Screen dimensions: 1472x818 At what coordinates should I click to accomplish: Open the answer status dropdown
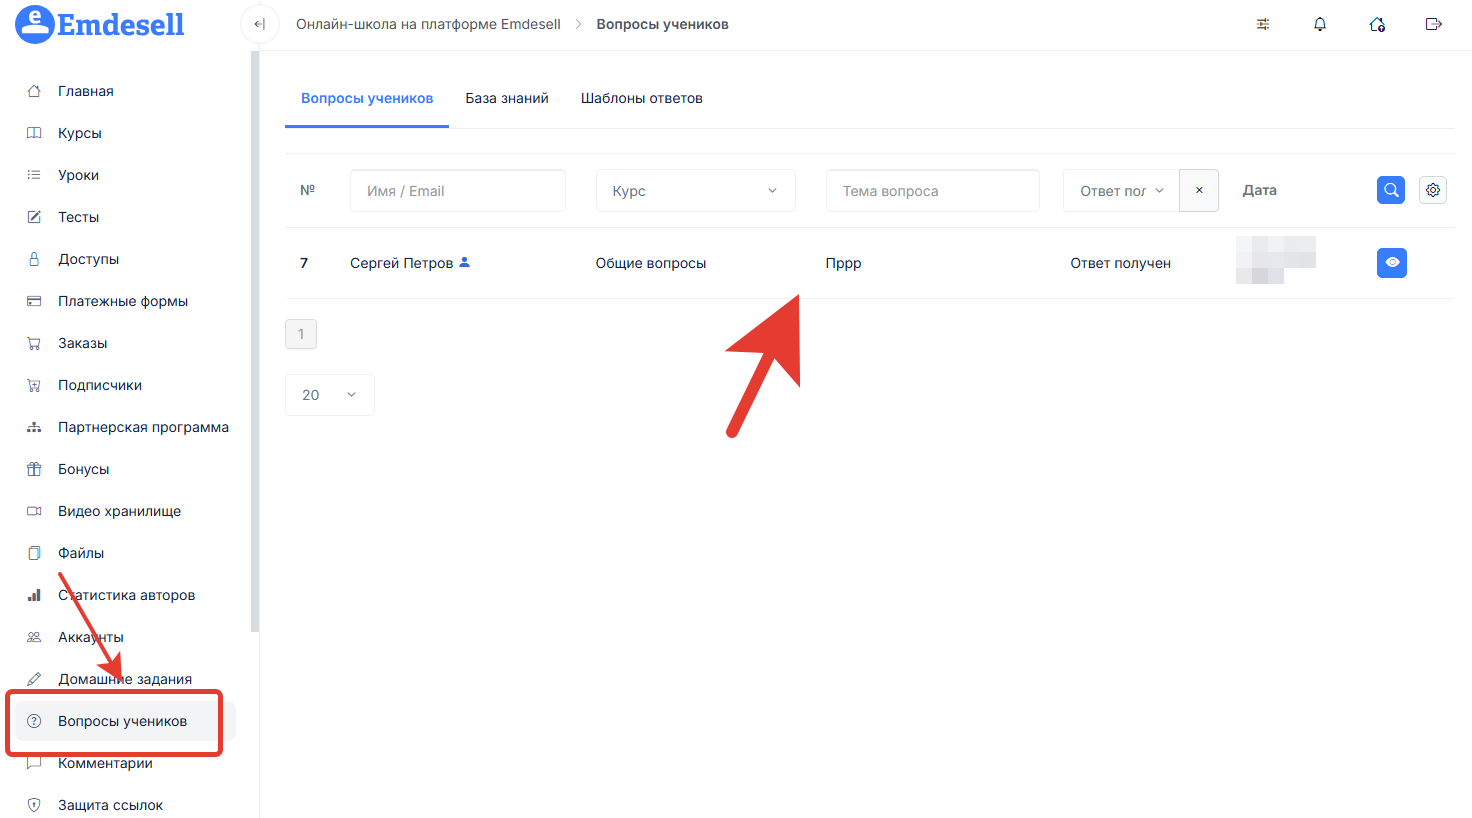click(x=1121, y=191)
